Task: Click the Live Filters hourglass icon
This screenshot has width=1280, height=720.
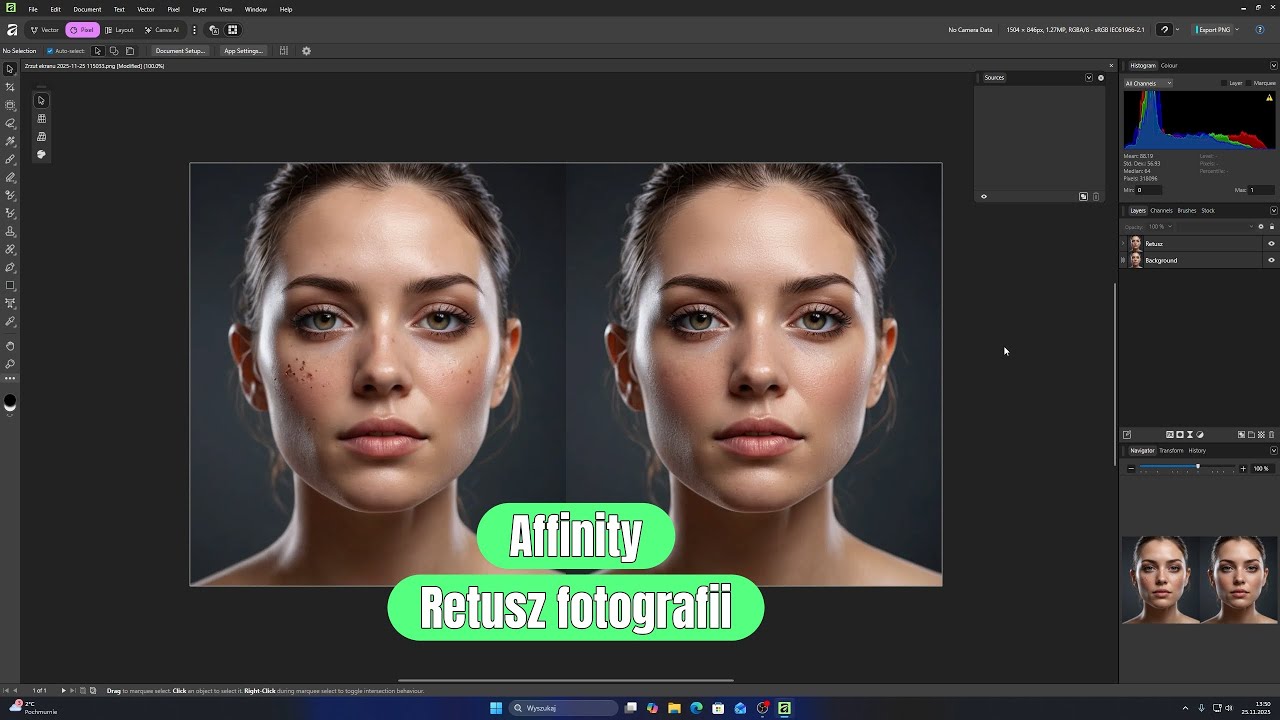Action: pos(1190,435)
